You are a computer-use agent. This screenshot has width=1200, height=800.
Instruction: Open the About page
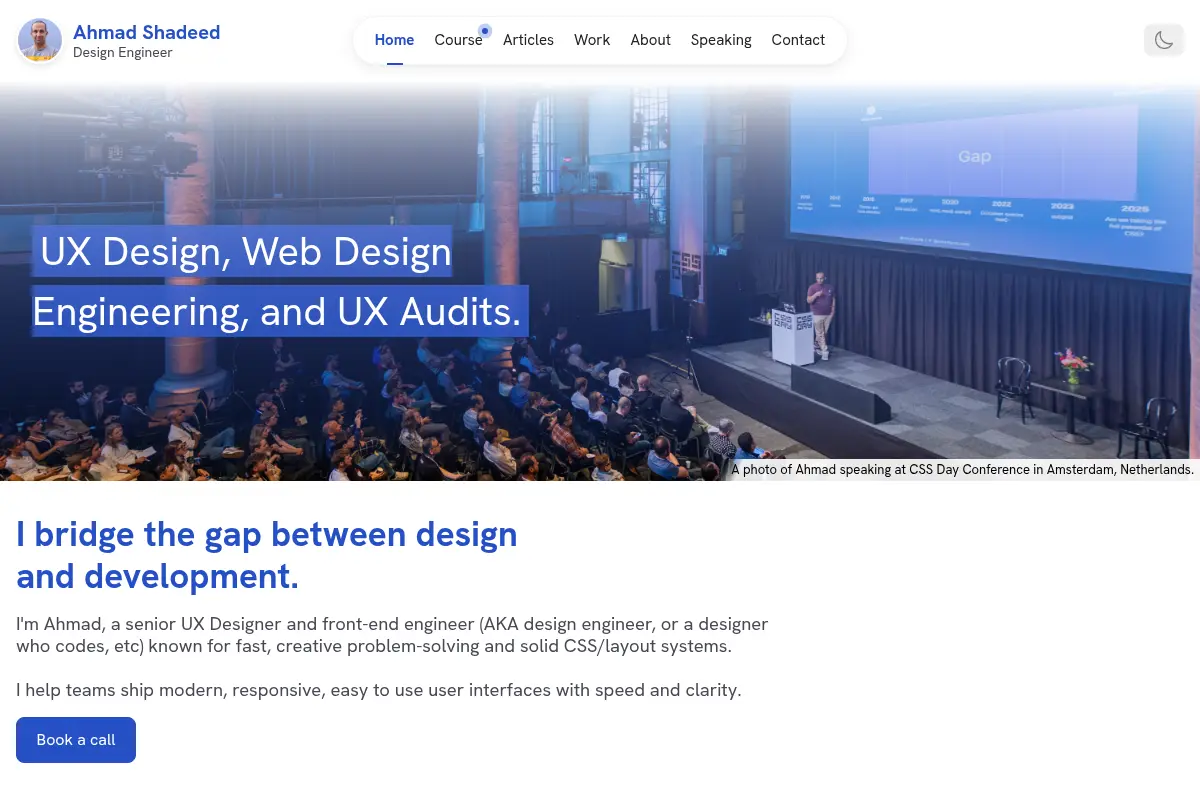650,40
